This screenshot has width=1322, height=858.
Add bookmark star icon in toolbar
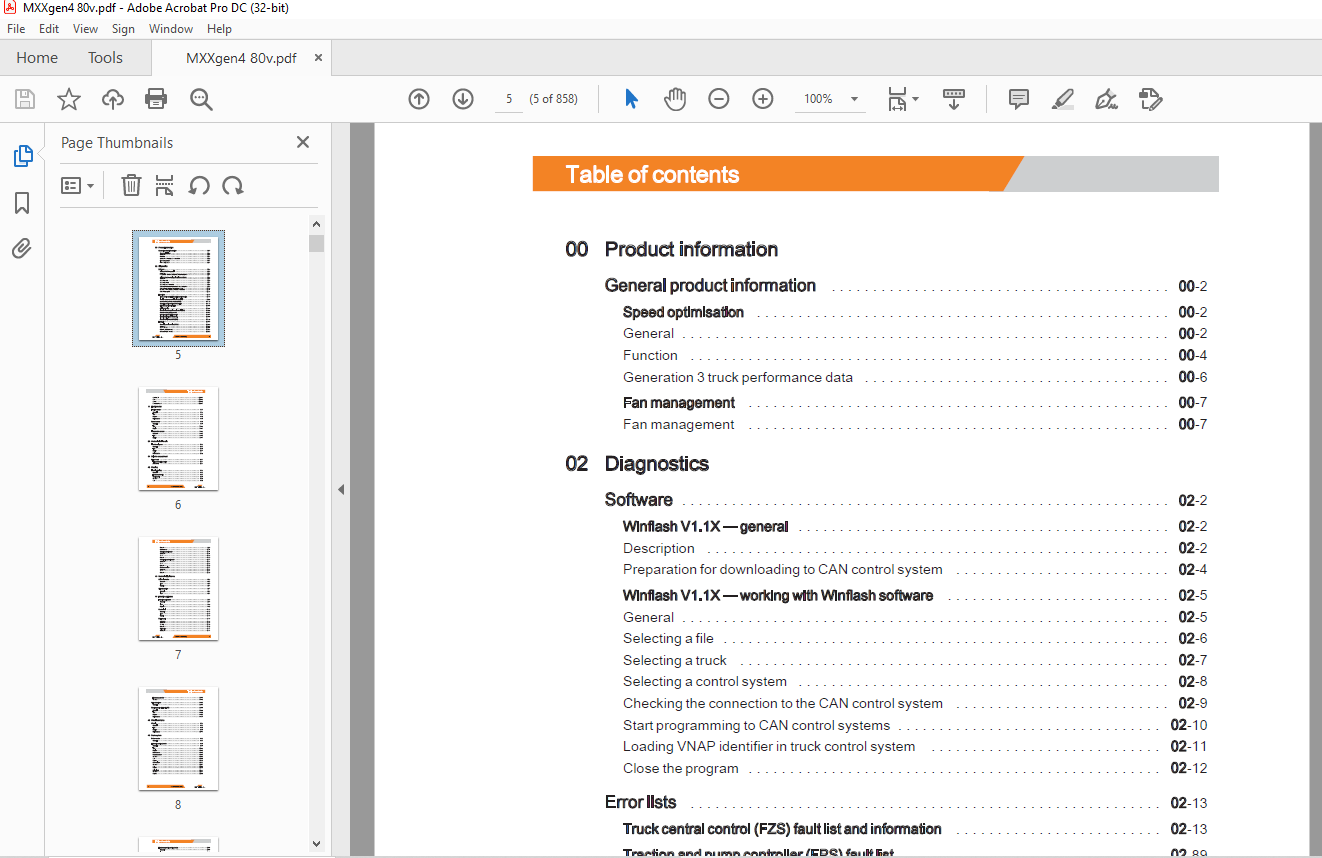tap(68, 99)
